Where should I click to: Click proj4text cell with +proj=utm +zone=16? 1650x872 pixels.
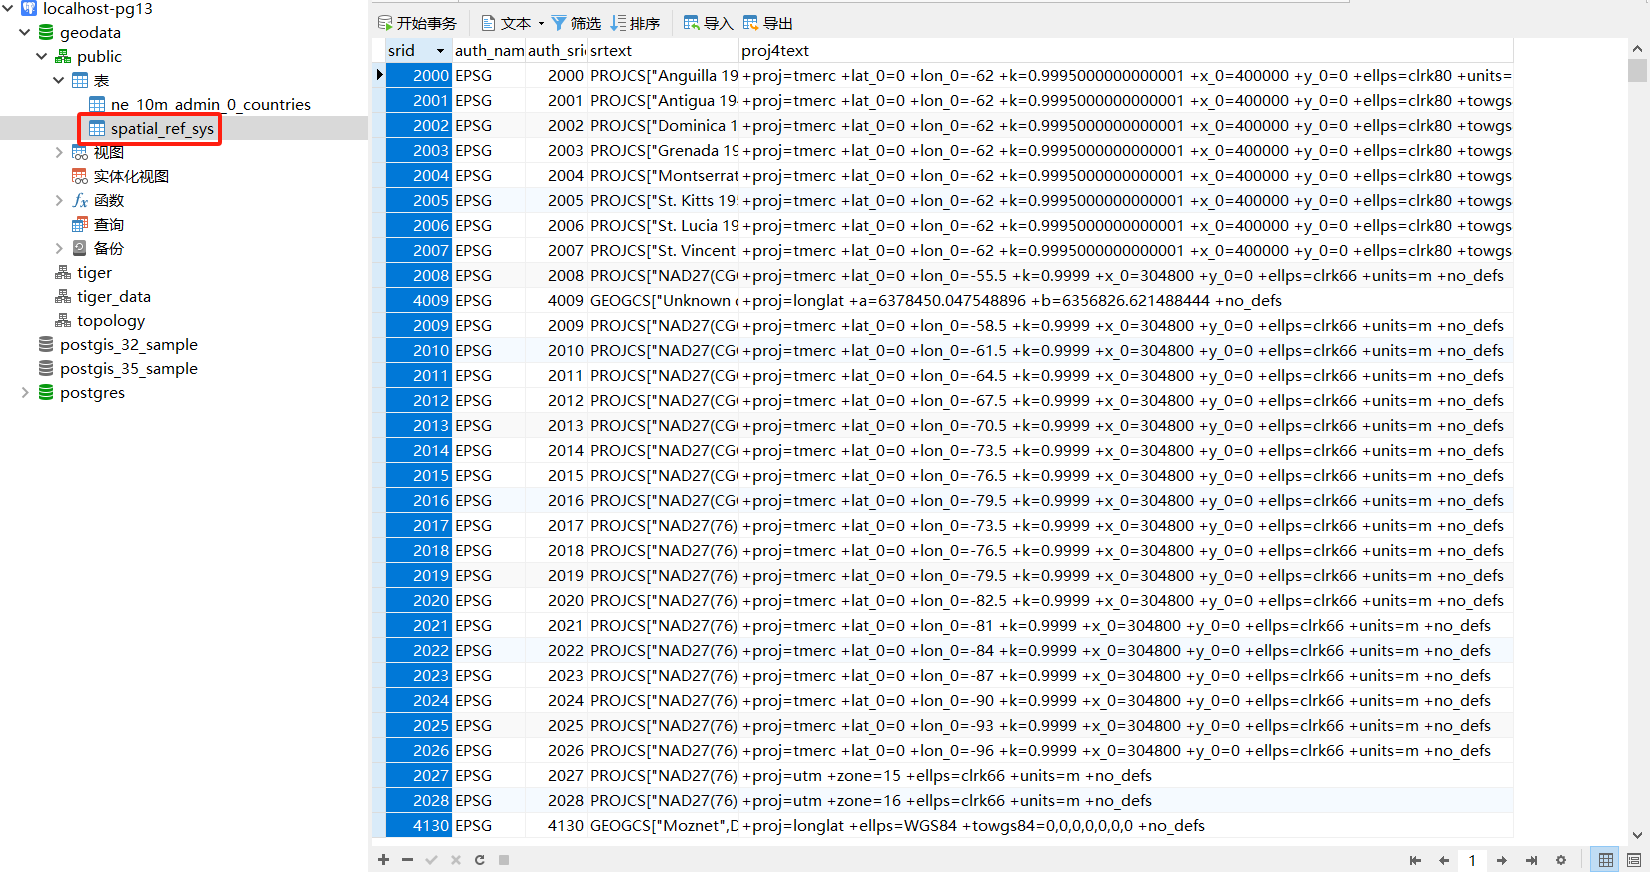pos(1126,801)
